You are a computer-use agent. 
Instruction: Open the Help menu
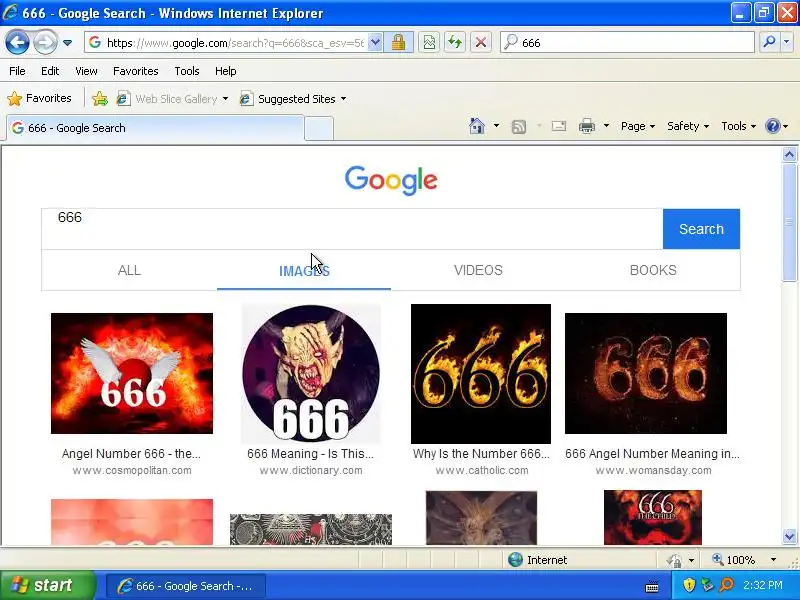pos(226,71)
